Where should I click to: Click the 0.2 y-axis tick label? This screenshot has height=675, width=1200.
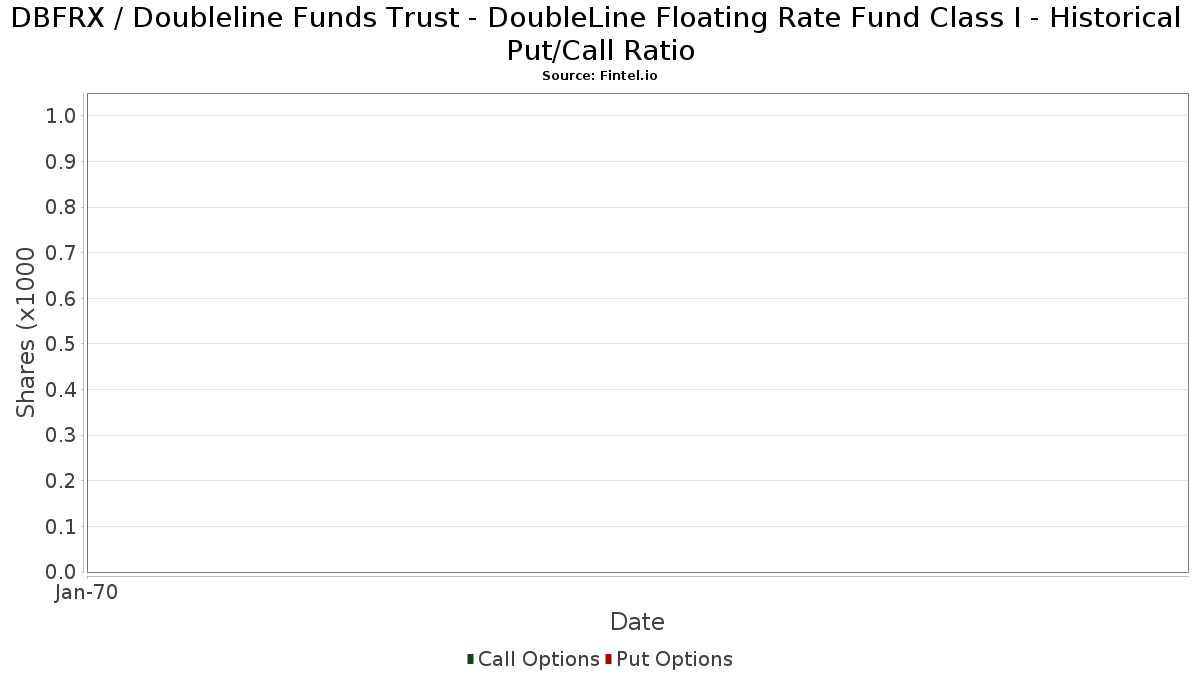(x=61, y=481)
